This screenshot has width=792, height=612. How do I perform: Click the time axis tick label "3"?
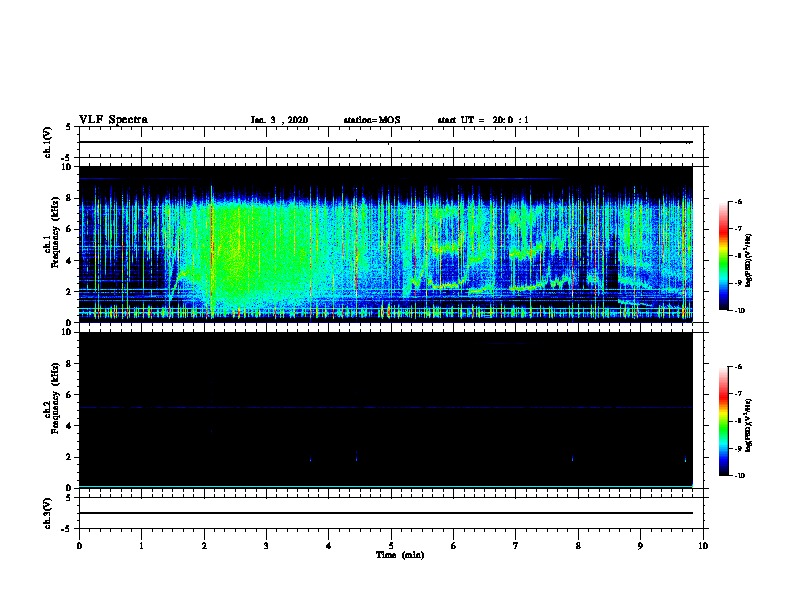(266, 546)
